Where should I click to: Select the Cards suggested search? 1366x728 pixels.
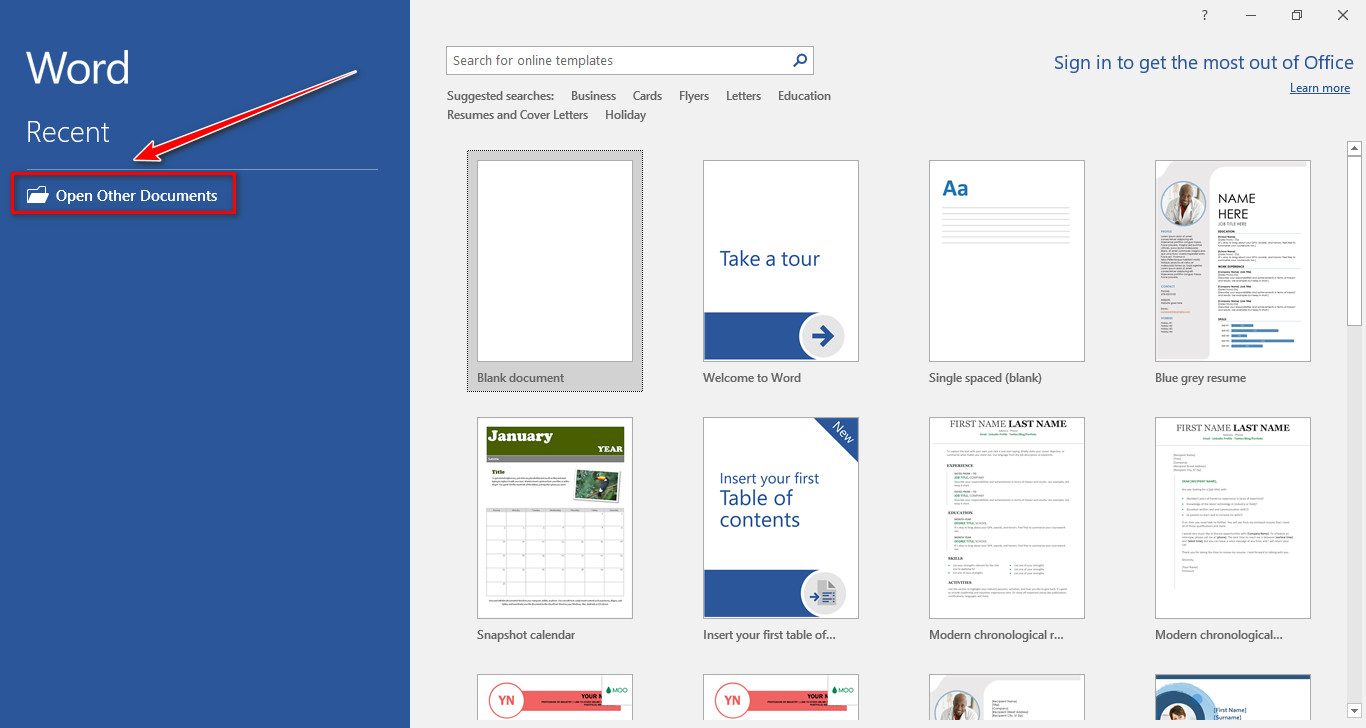(647, 96)
